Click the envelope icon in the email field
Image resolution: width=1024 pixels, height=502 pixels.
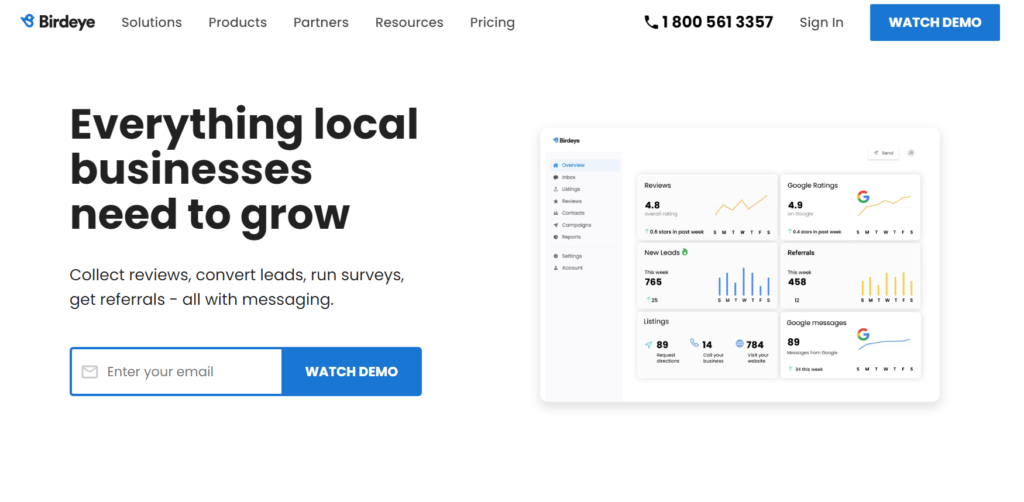(x=89, y=372)
